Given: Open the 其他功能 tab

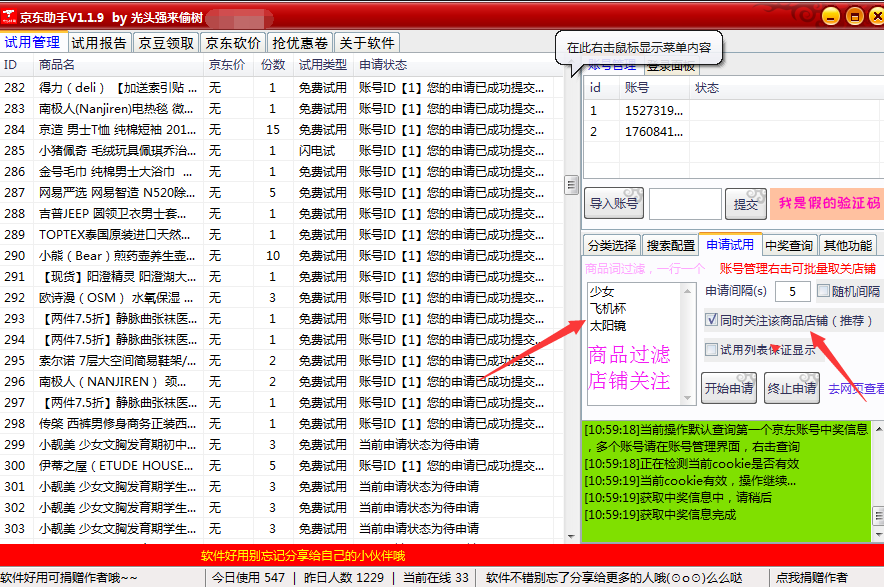Looking at the screenshot, I should pyautogui.click(x=847, y=245).
